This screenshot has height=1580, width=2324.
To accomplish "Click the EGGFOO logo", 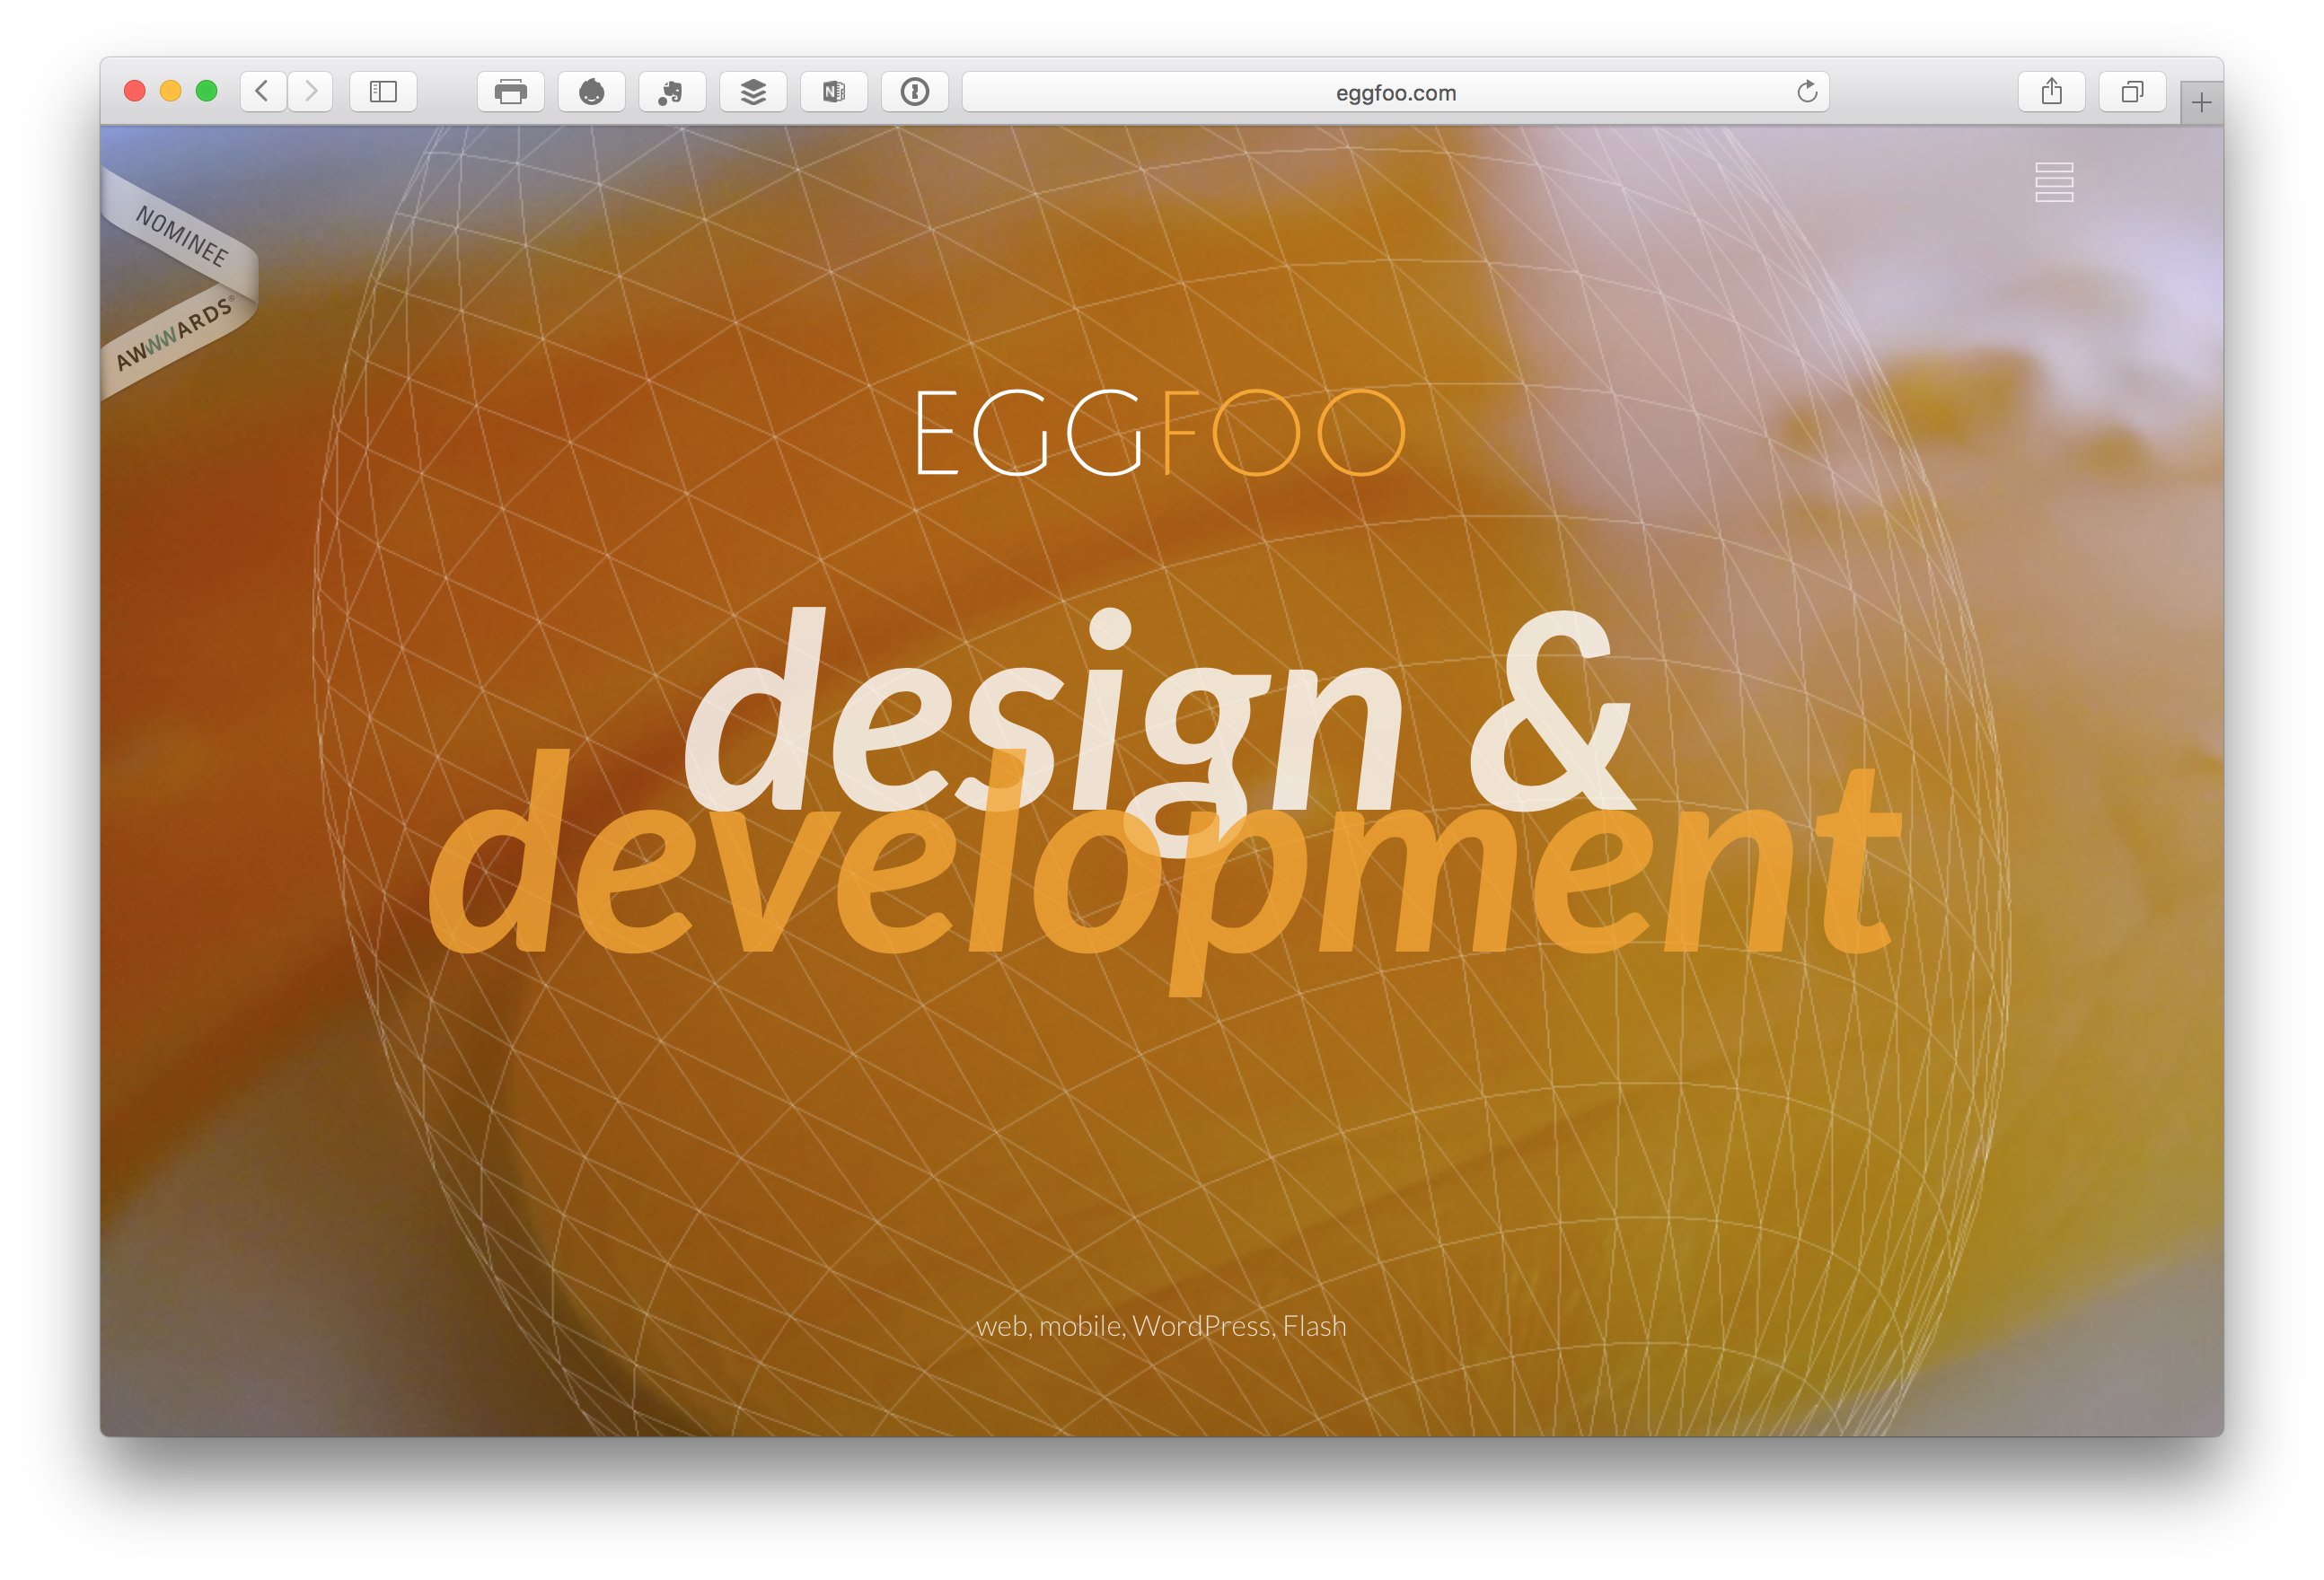I will [1160, 433].
